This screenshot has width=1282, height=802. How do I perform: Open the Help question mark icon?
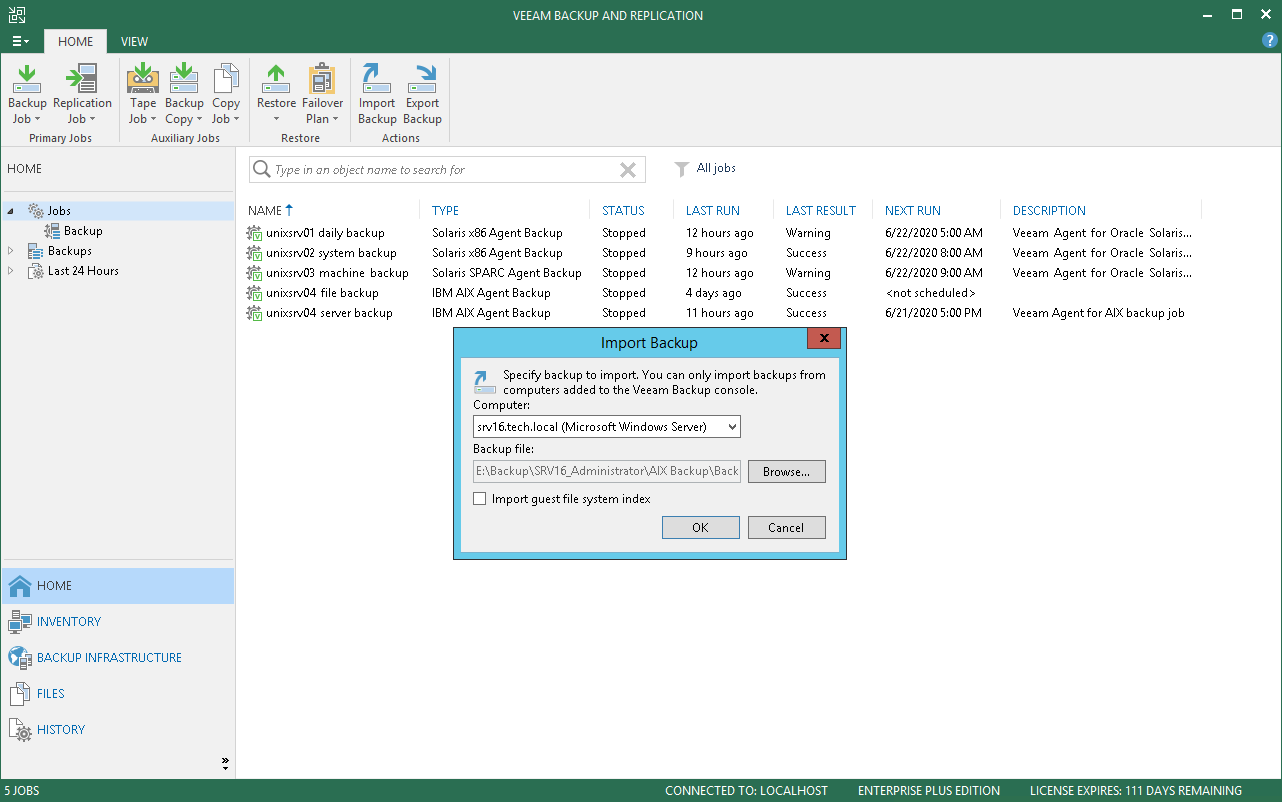coord(1270,40)
